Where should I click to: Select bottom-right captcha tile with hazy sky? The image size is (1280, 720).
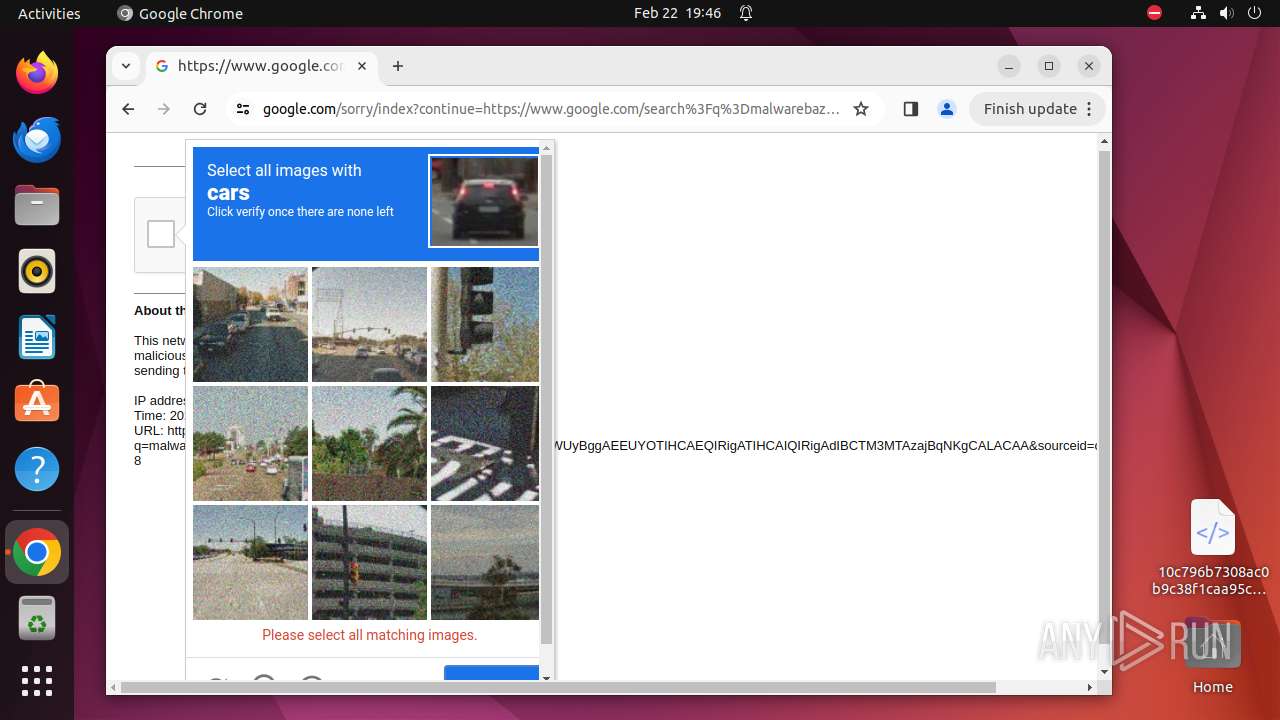(485, 562)
